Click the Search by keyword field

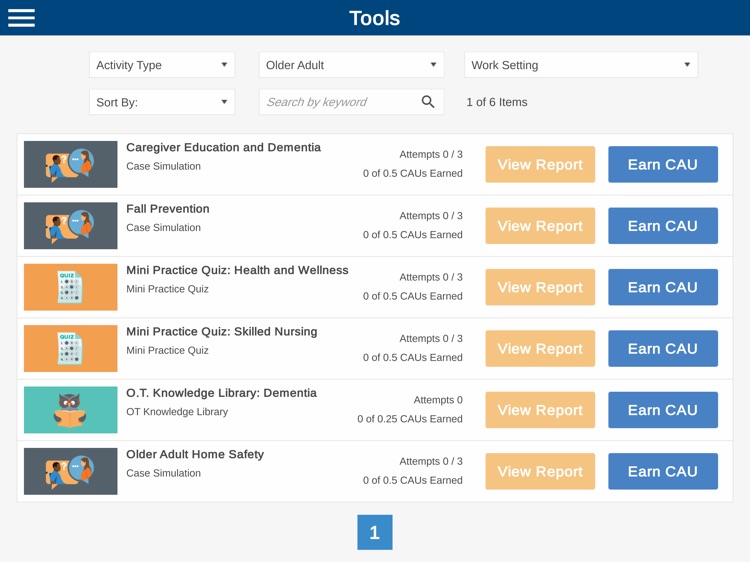click(338, 102)
